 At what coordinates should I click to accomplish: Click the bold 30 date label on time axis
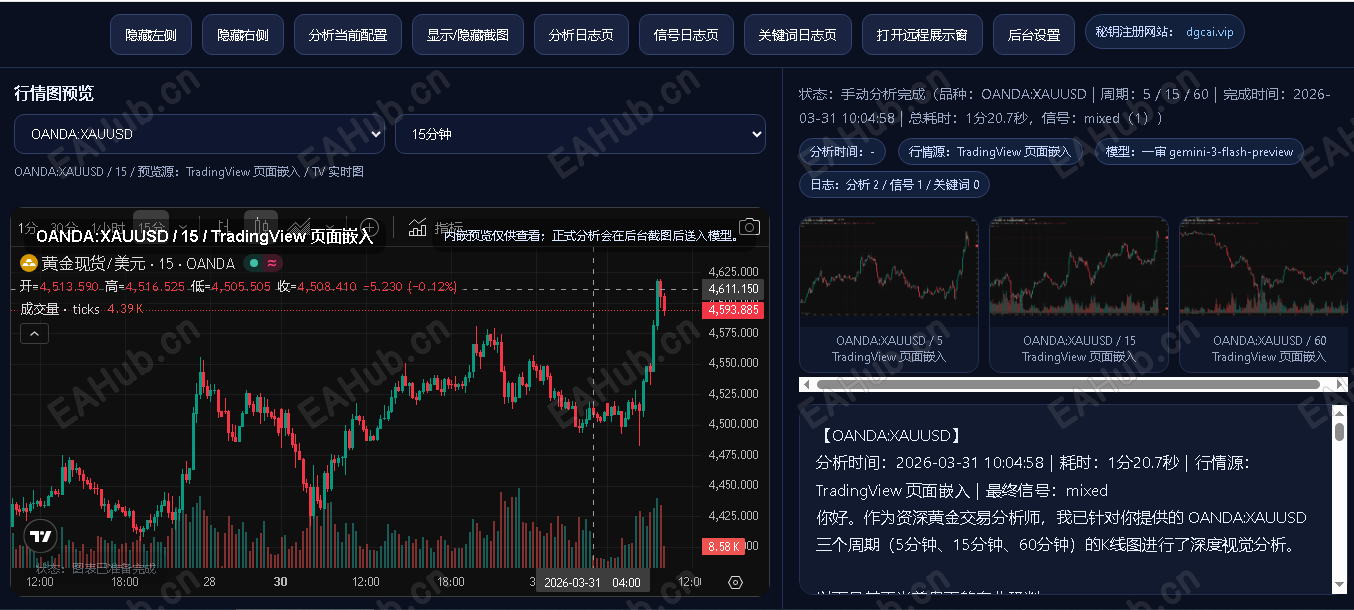click(280, 582)
